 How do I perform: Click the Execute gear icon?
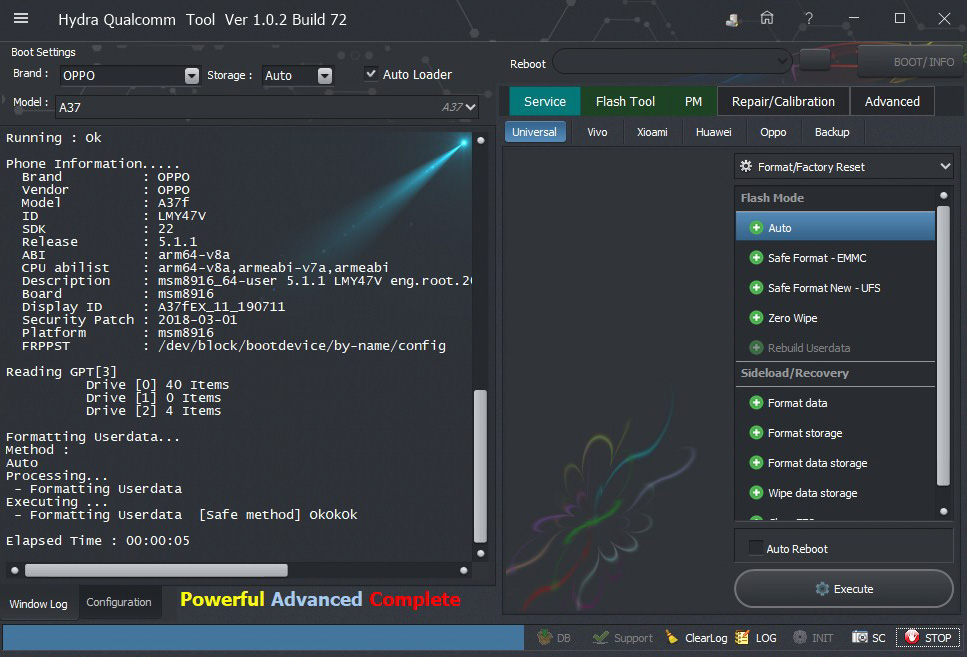tap(821, 589)
